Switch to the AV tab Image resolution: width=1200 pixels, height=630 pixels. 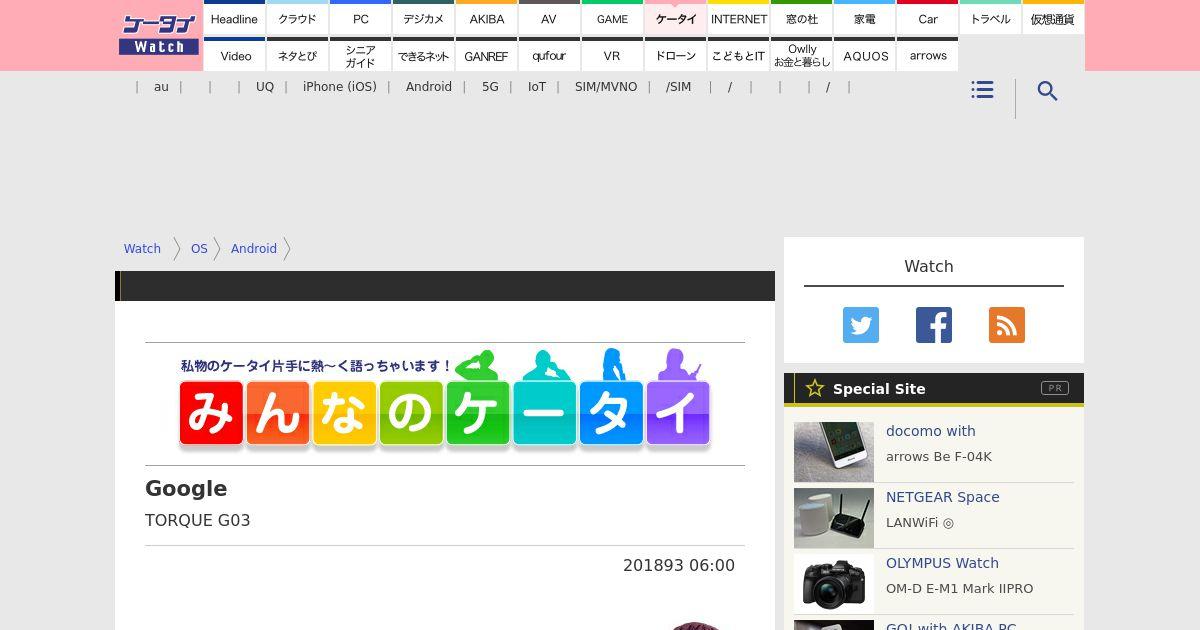point(549,18)
